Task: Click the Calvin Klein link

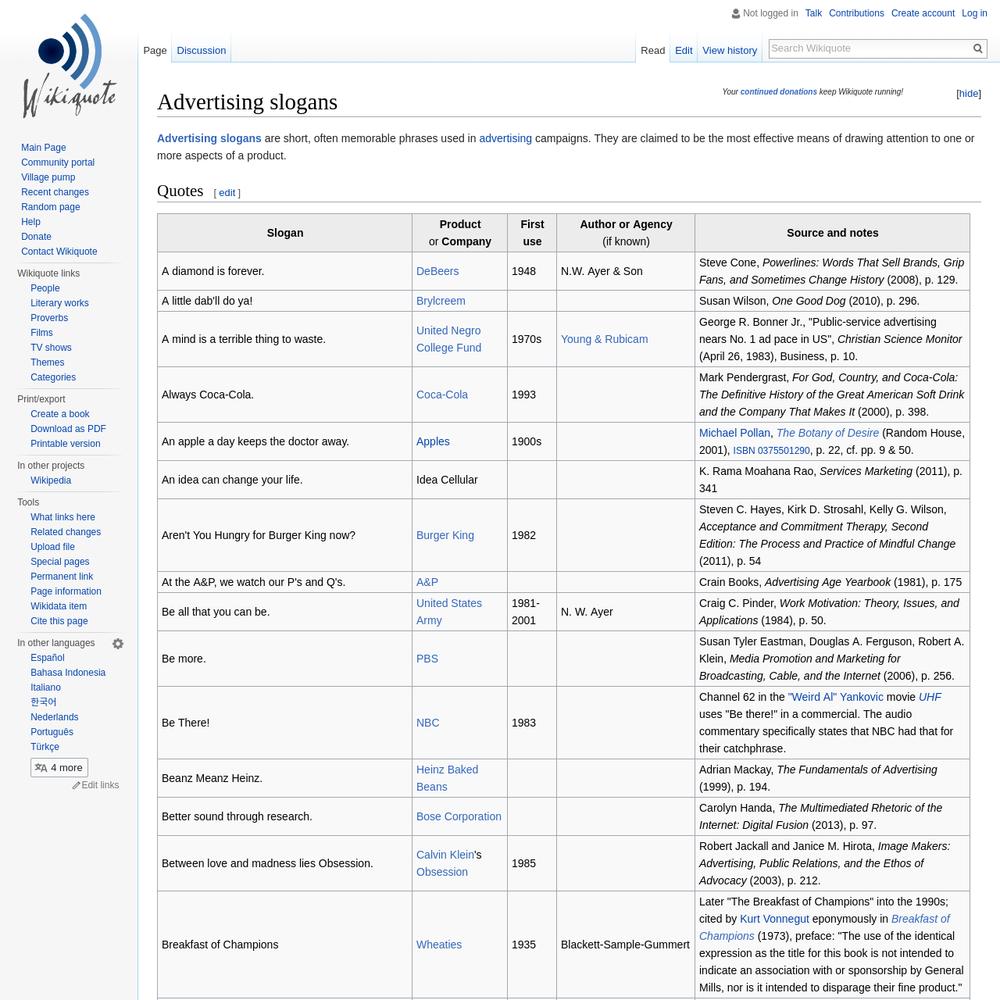Action: point(445,855)
